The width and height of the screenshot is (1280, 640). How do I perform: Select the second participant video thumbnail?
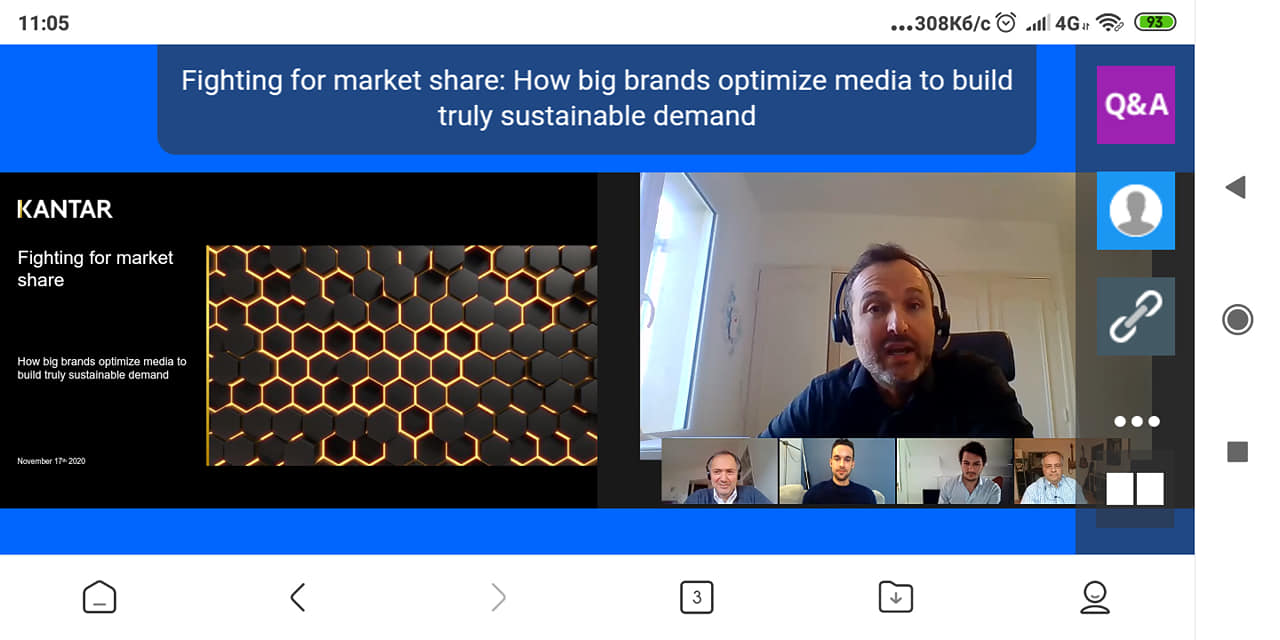(x=837, y=471)
